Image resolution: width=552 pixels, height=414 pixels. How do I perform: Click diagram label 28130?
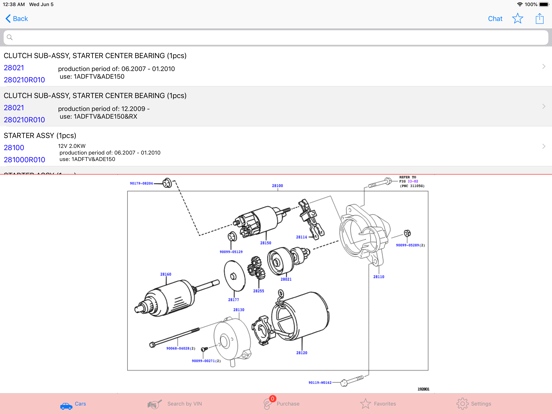coord(239,310)
